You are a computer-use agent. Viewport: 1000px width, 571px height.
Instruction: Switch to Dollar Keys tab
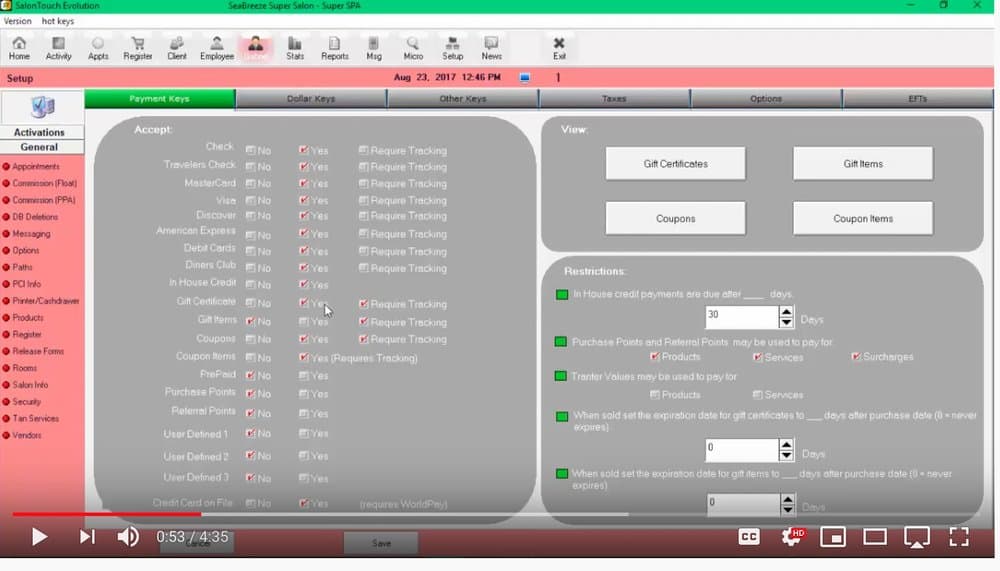pyautogui.click(x=311, y=99)
